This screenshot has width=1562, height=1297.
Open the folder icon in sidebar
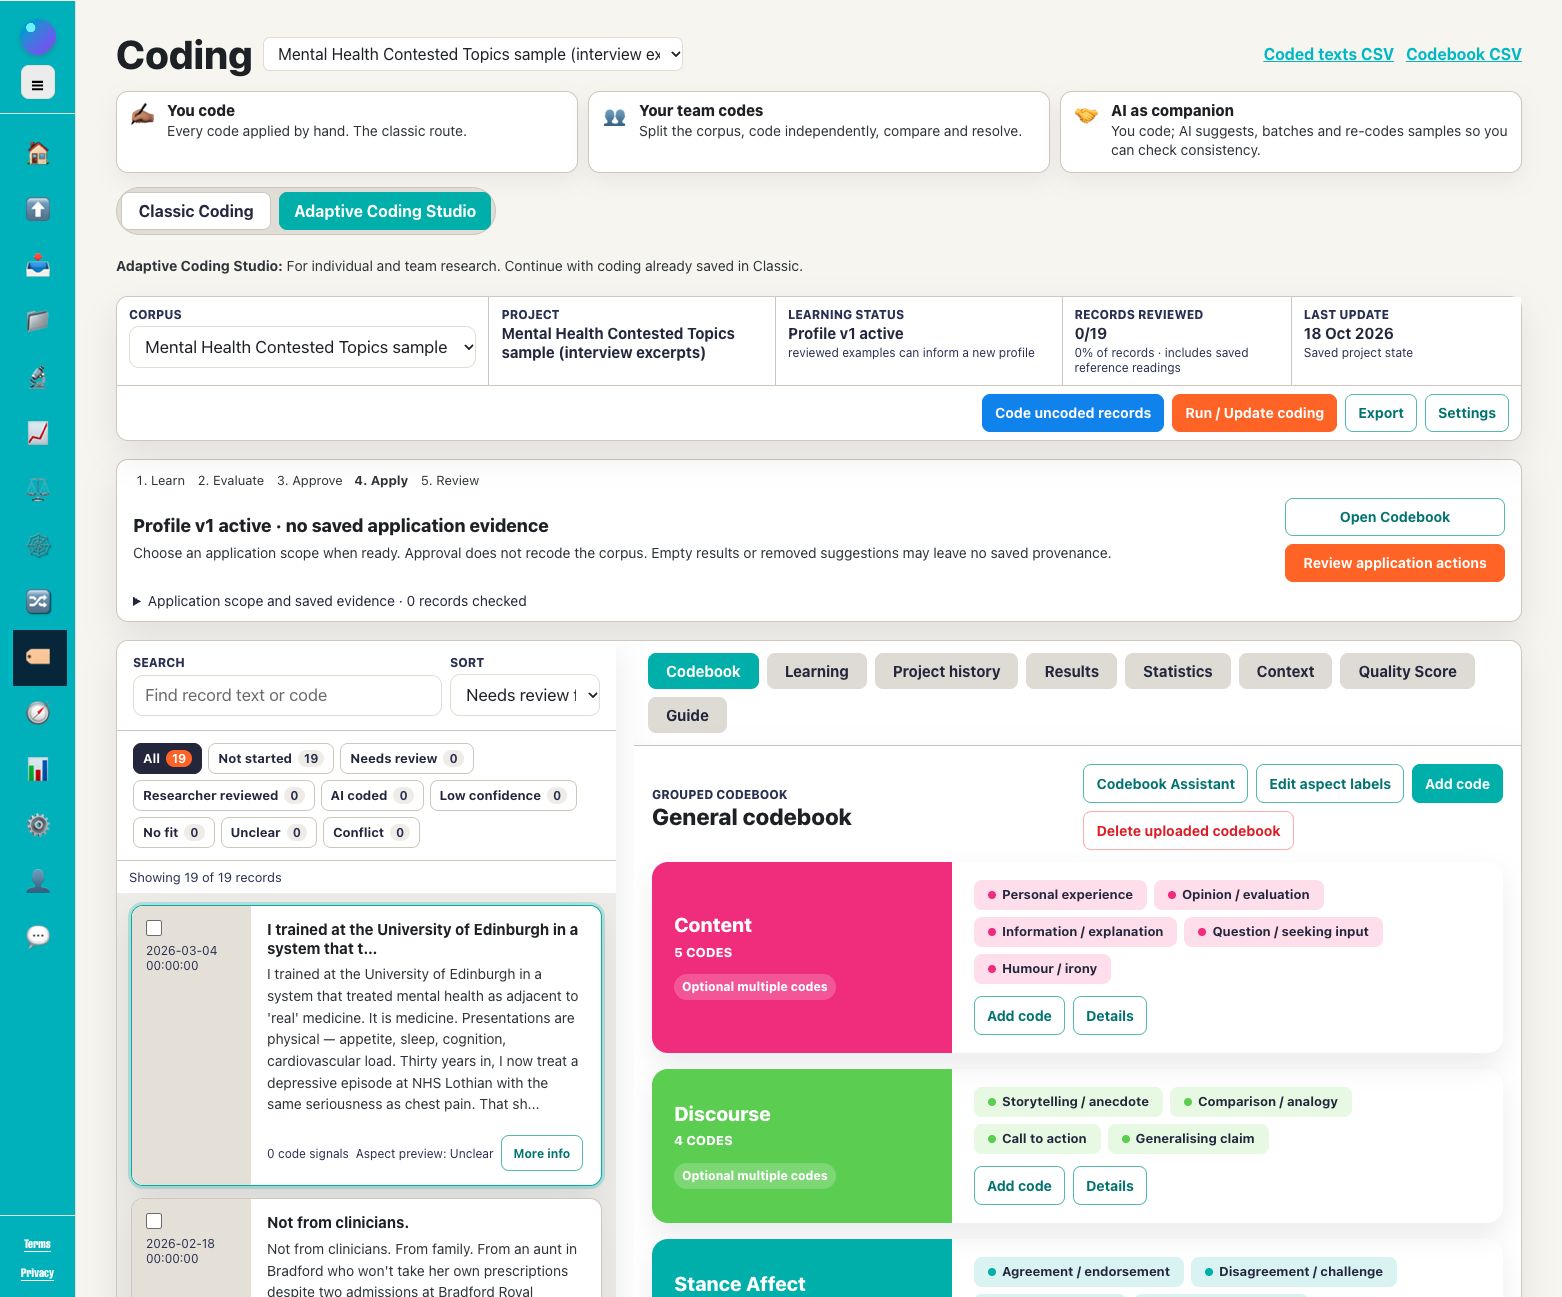click(x=38, y=321)
